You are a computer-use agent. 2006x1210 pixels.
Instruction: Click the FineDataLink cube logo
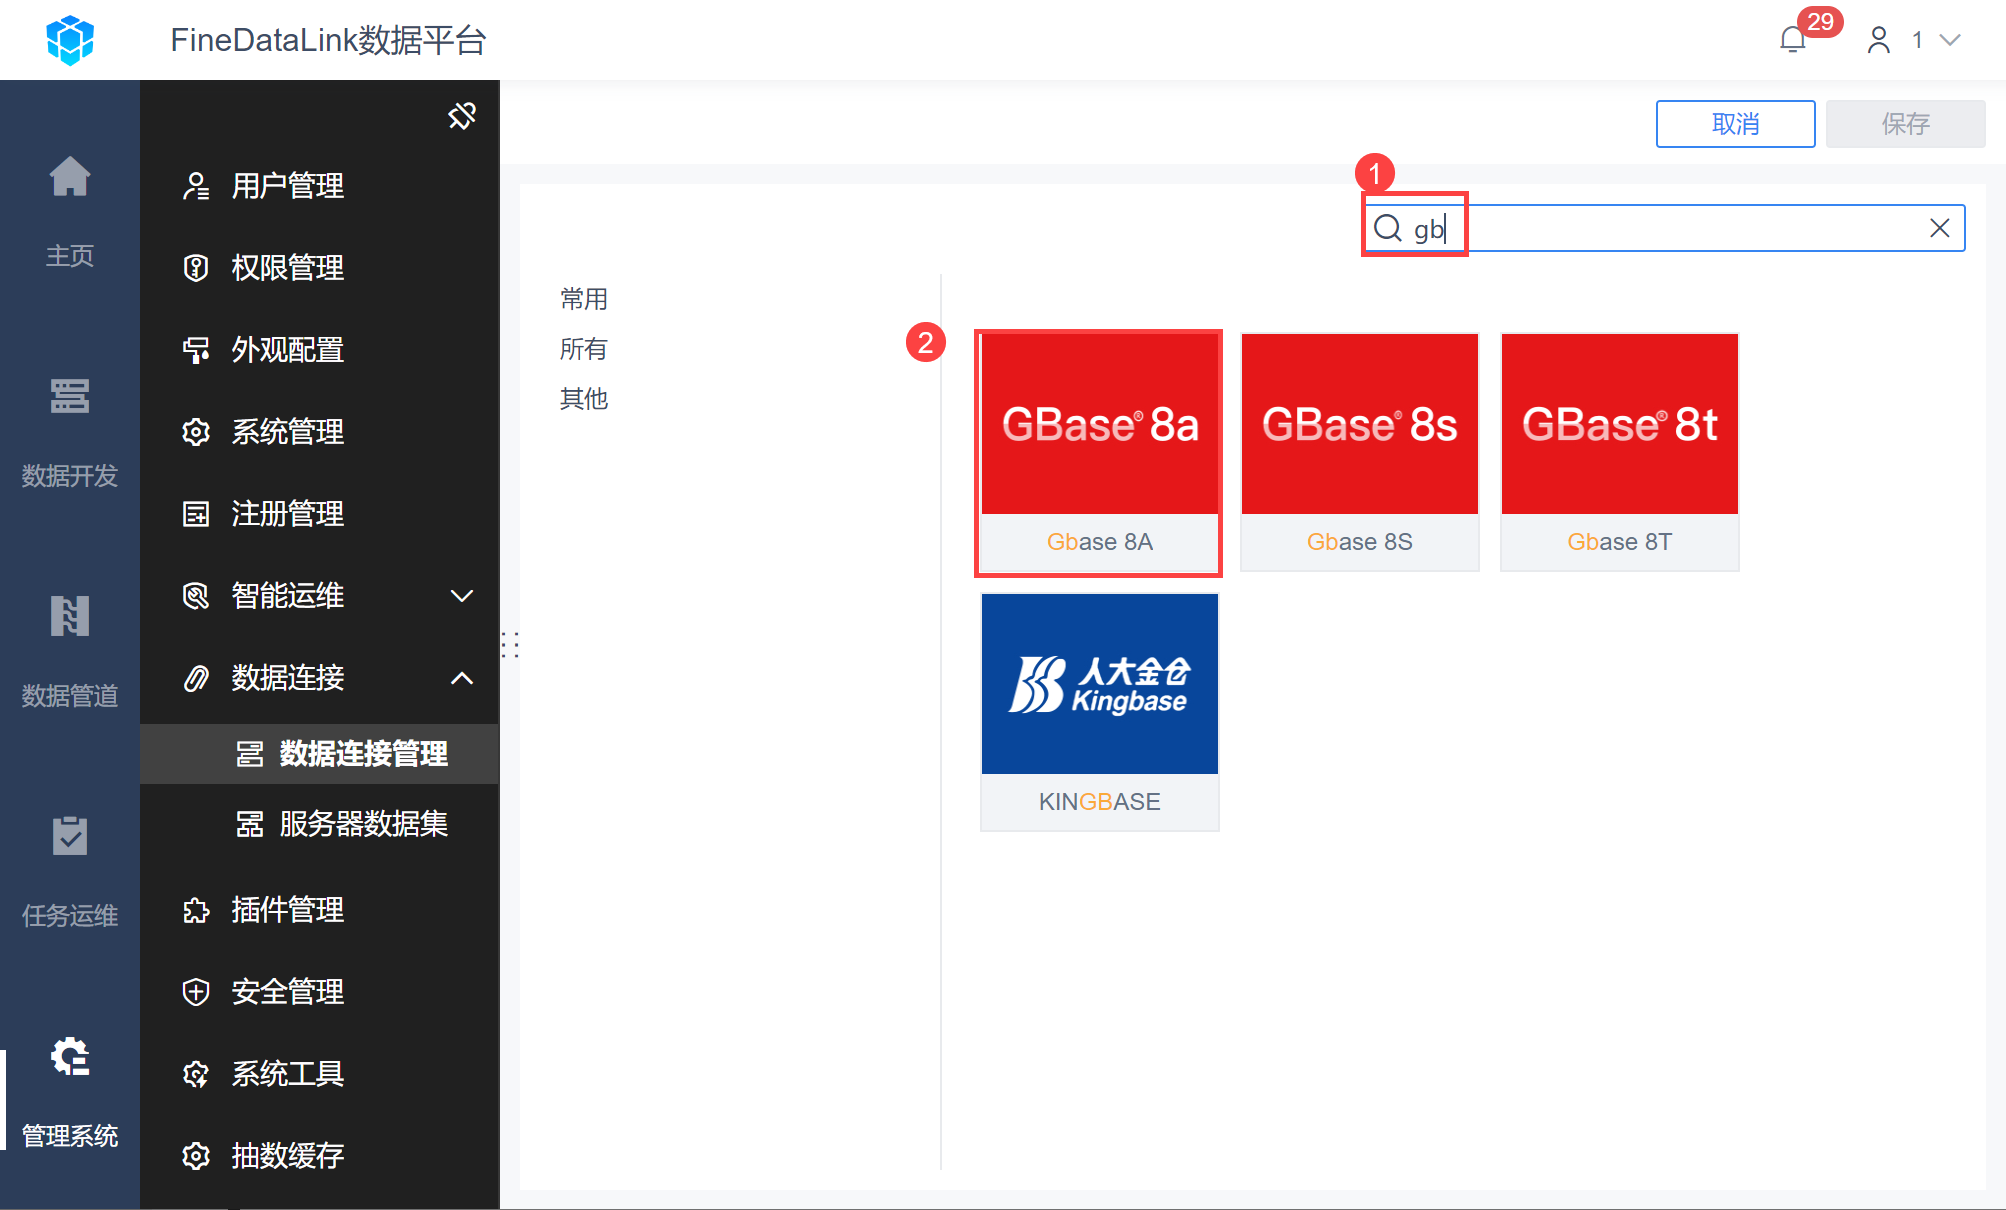(70, 40)
